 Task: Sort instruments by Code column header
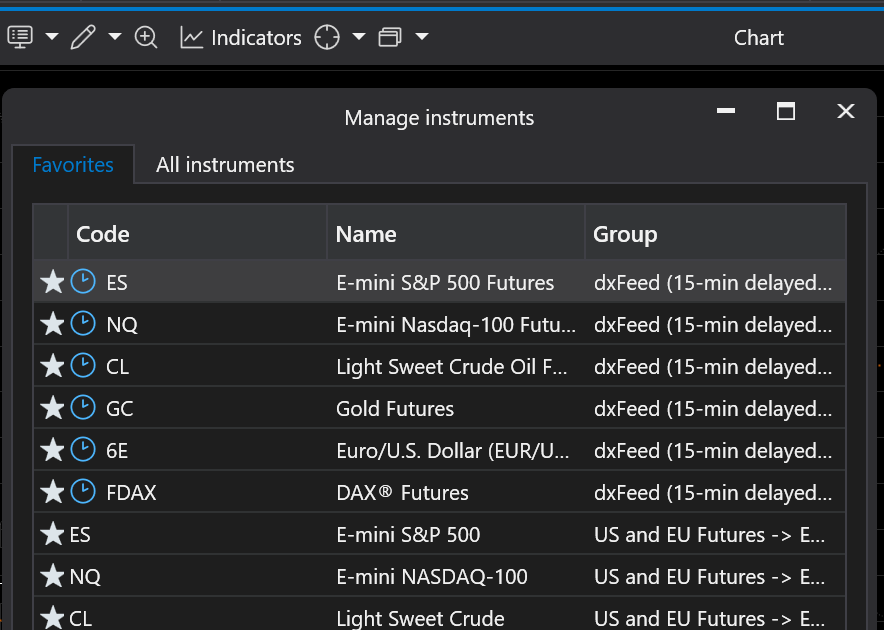[x=103, y=234]
